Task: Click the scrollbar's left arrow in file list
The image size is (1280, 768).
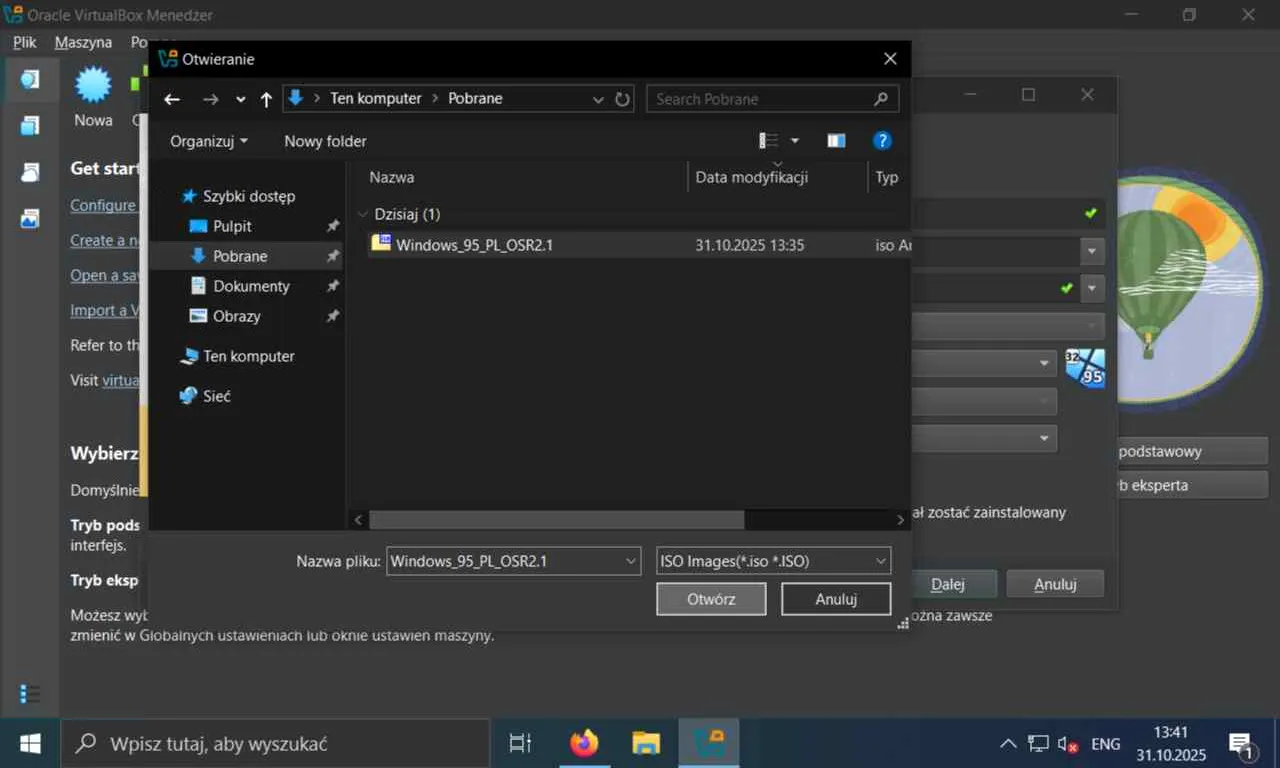Action: pyautogui.click(x=359, y=520)
